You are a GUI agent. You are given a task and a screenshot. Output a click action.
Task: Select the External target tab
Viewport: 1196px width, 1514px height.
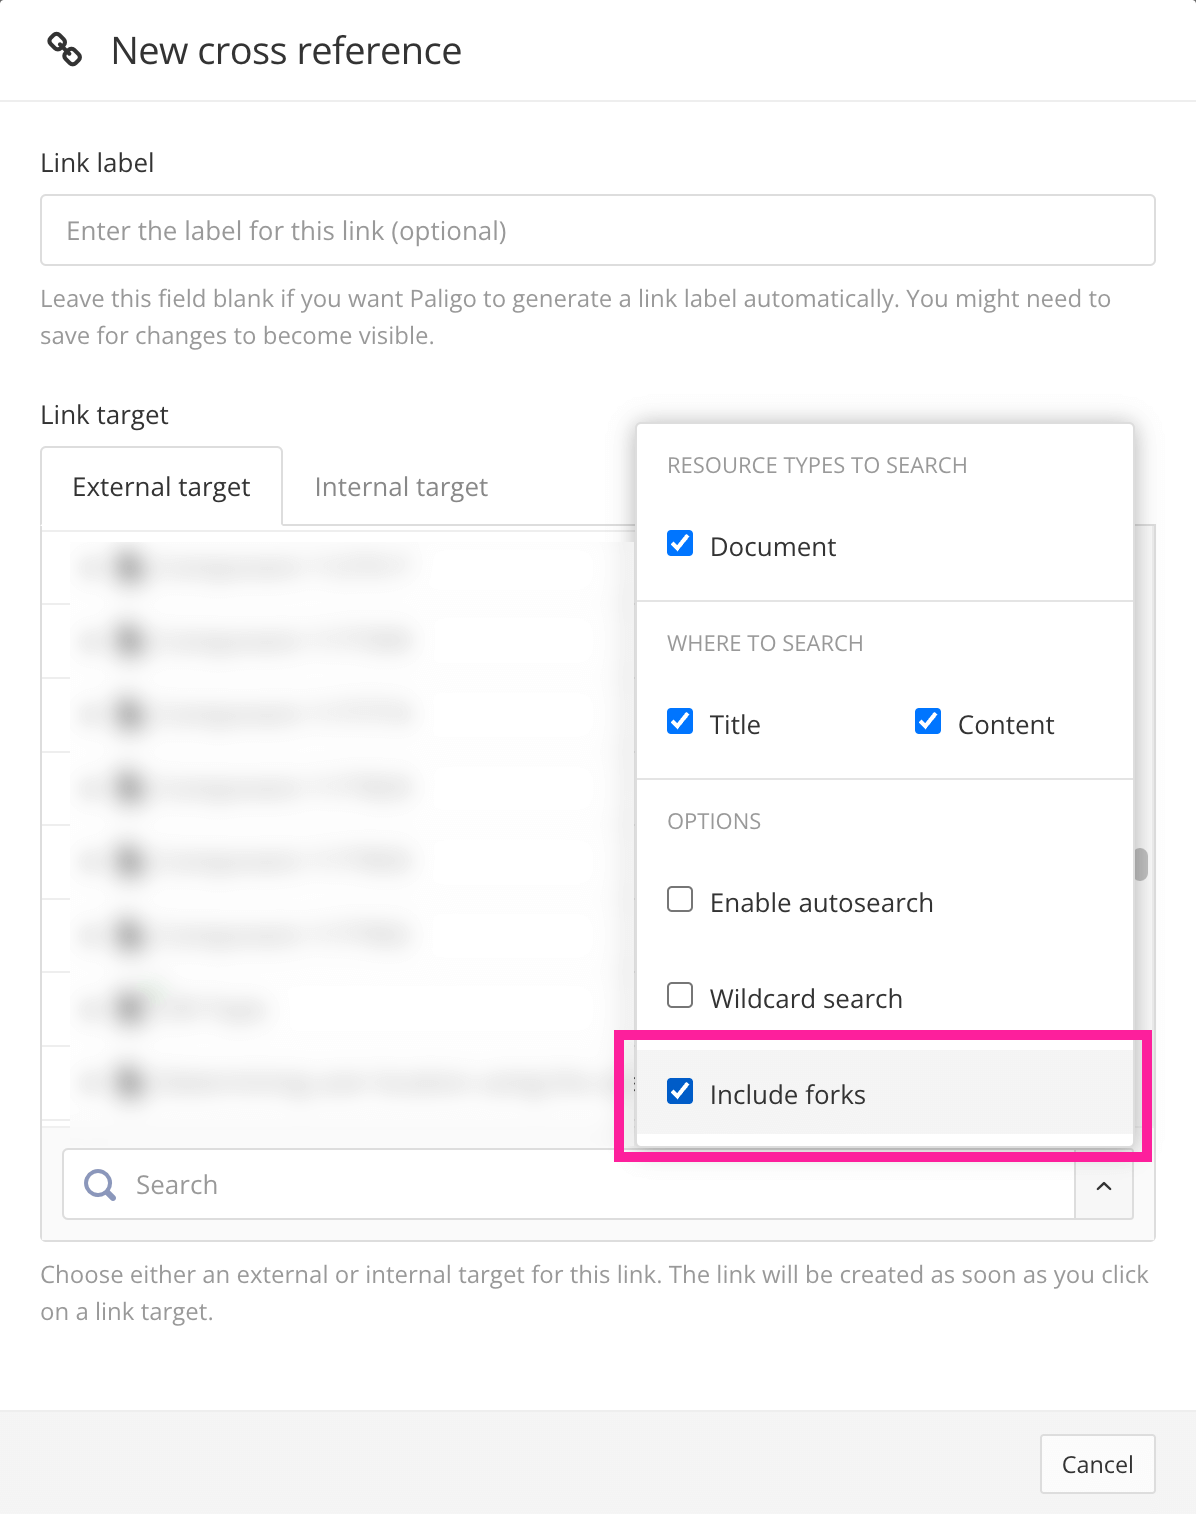coord(161,487)
